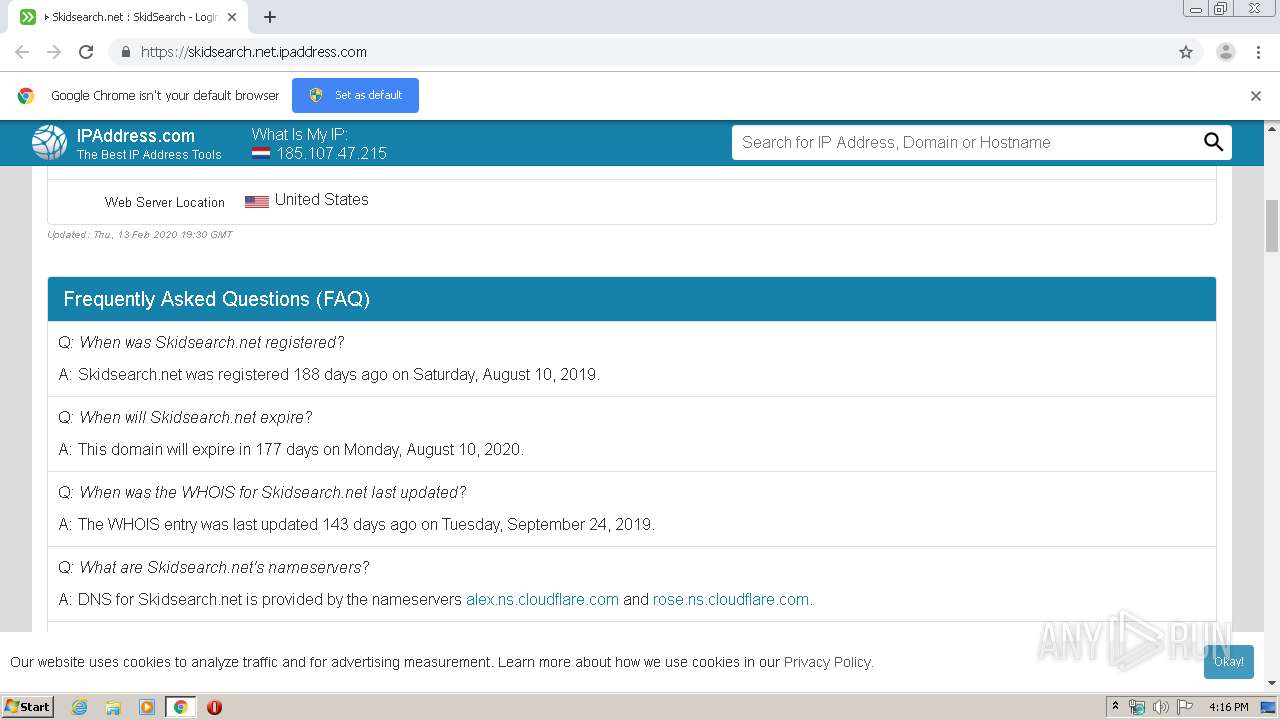Image resolution: width=1280 pixels, height=720 pixels.
Task: Click the answer about September 24, 2019
Action: [366, 525]
